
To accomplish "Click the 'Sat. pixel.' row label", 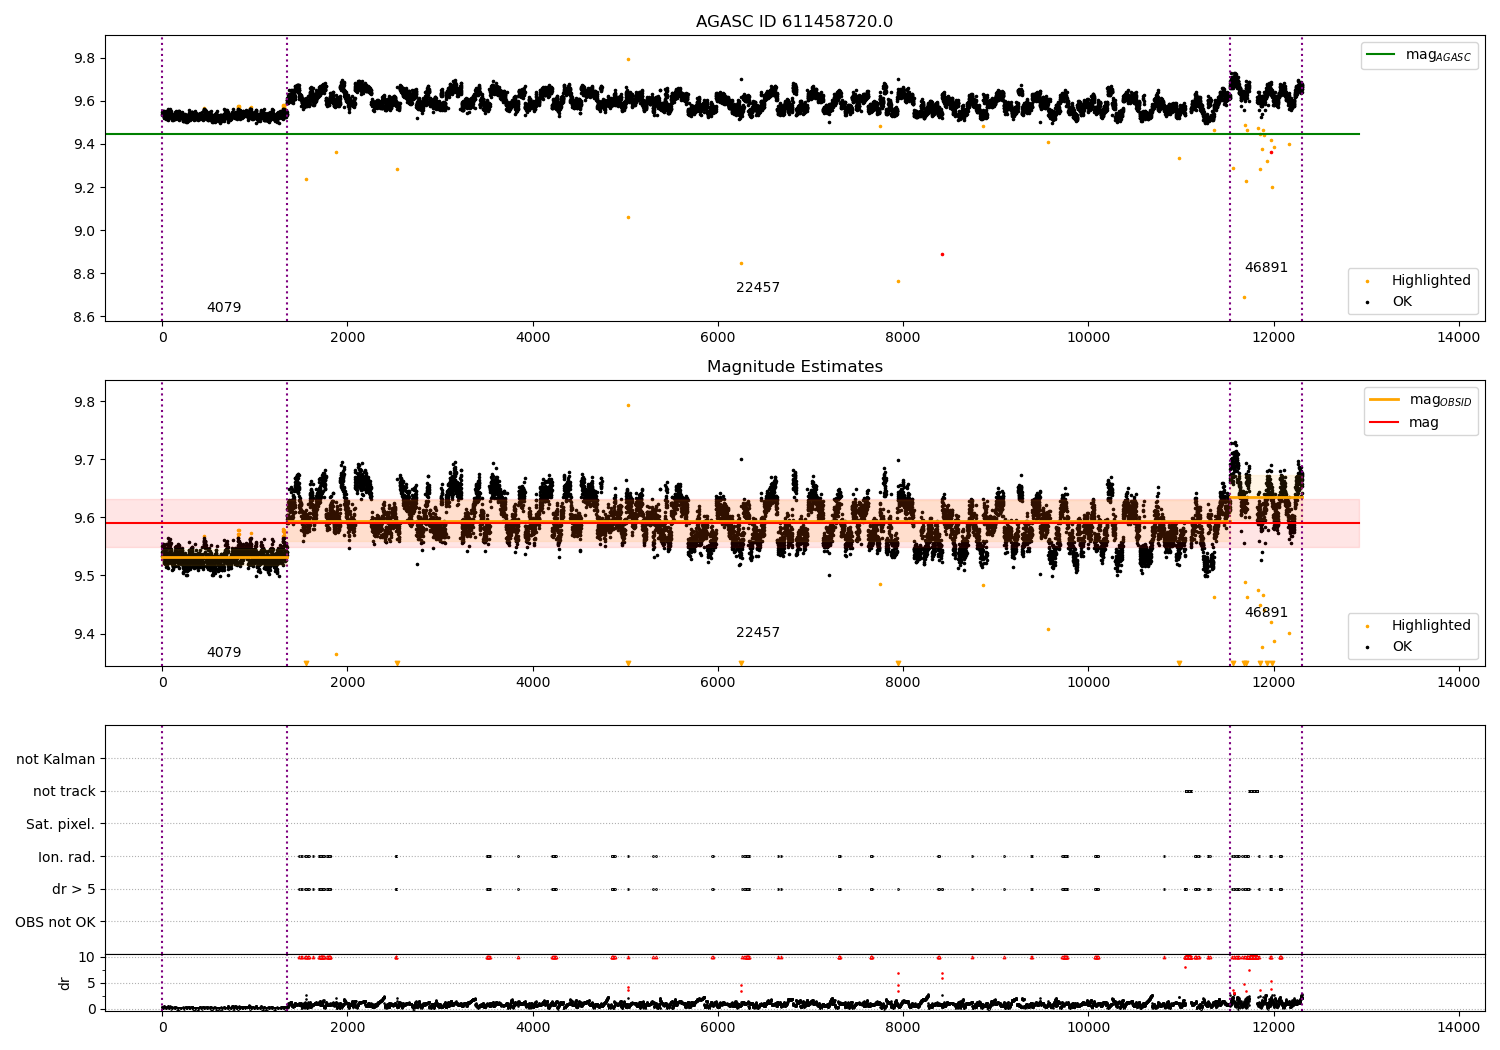I will (x=61, y=825).
